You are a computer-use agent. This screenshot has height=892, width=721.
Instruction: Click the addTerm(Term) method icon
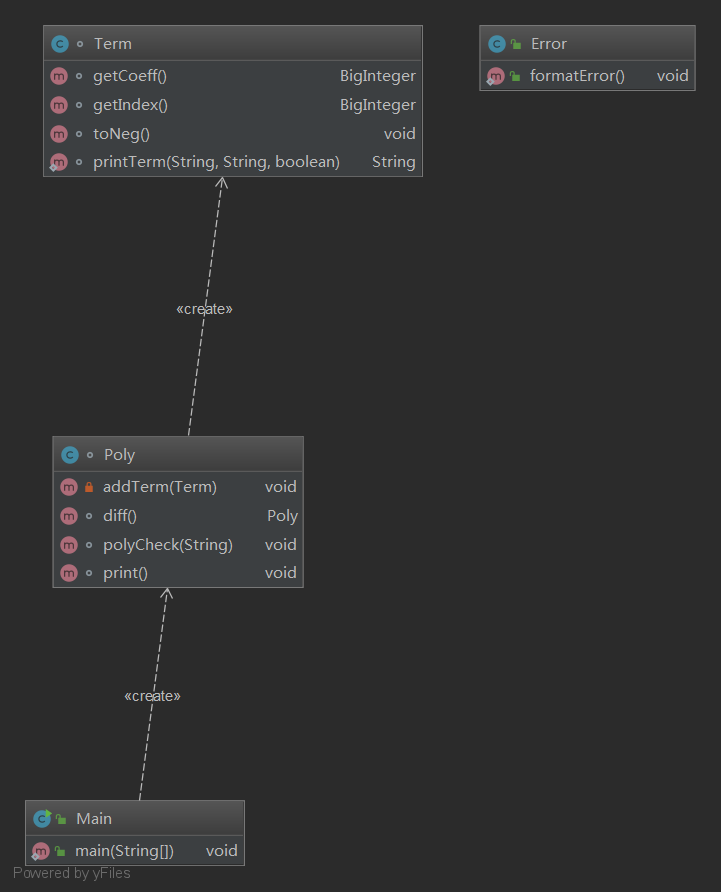click(68, 487)
